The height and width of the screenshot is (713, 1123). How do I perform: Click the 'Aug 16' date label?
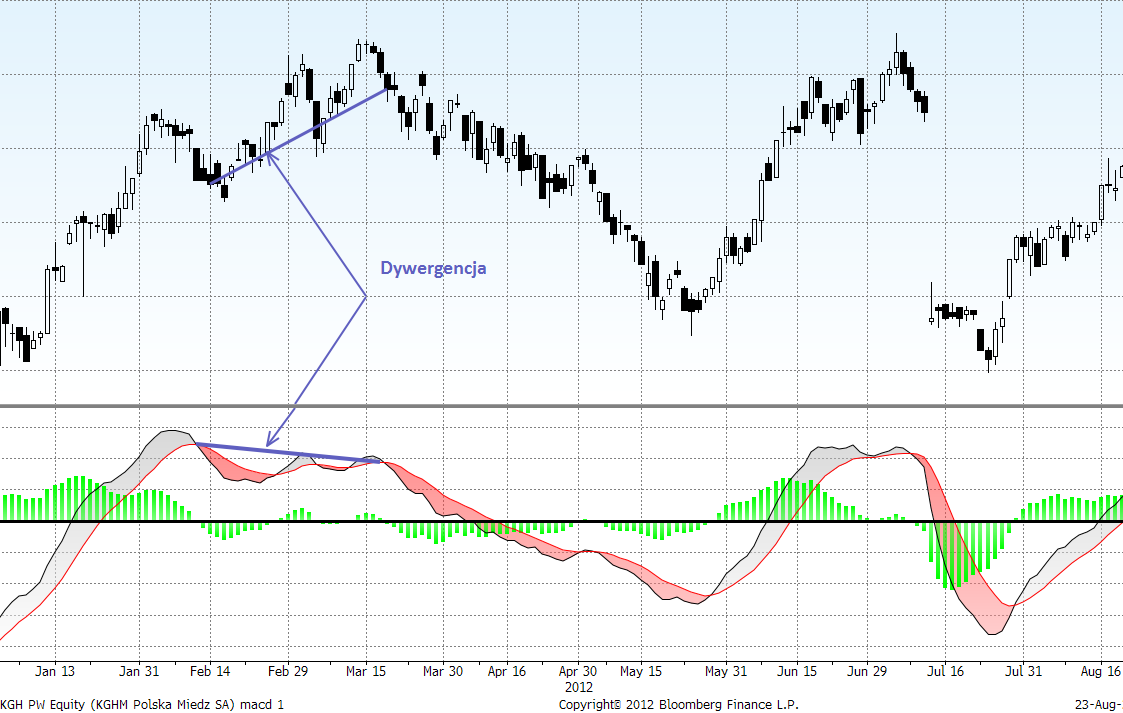(1101, 671)
